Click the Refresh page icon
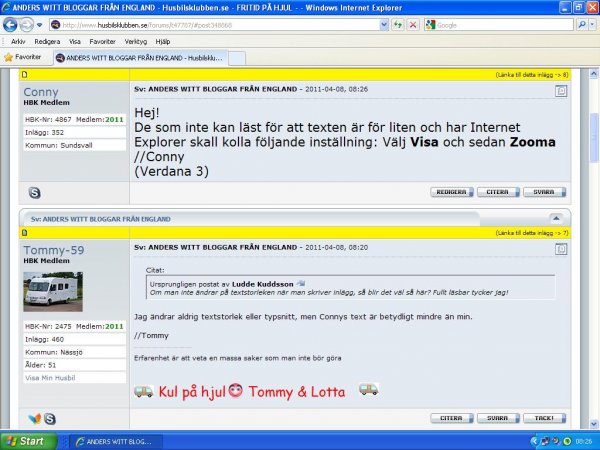The width and height of the screenshot is (600, 450). (x=399, y=24)
